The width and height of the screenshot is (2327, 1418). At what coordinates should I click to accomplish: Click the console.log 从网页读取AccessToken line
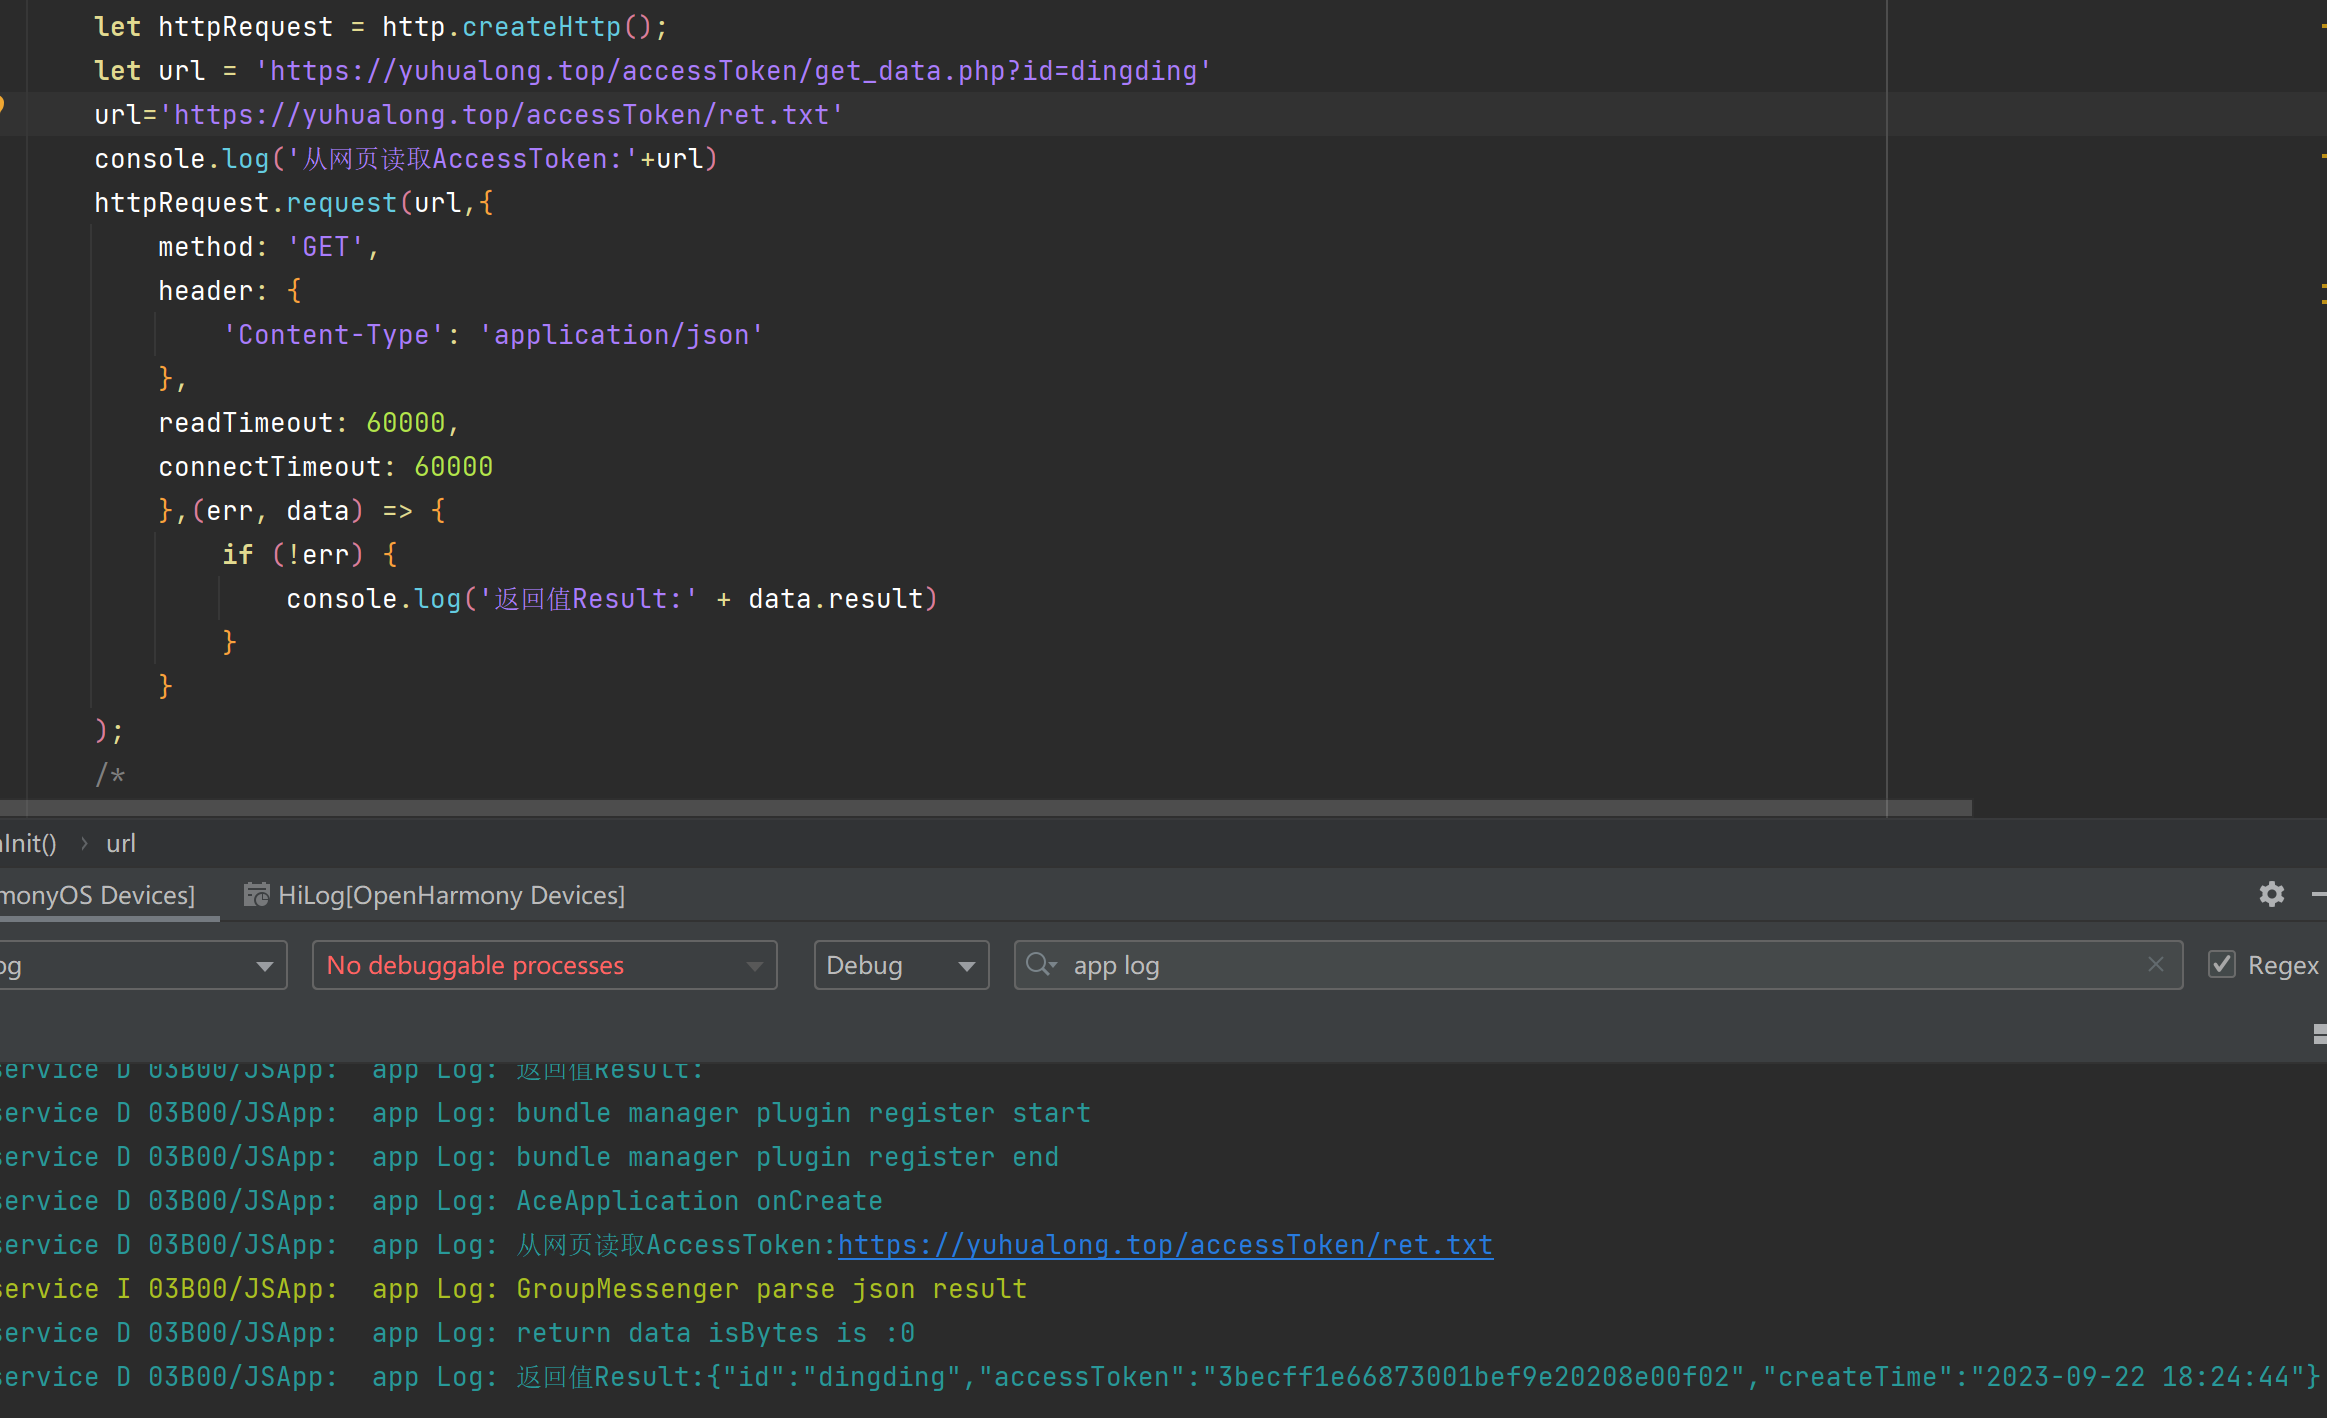(406, 159)
